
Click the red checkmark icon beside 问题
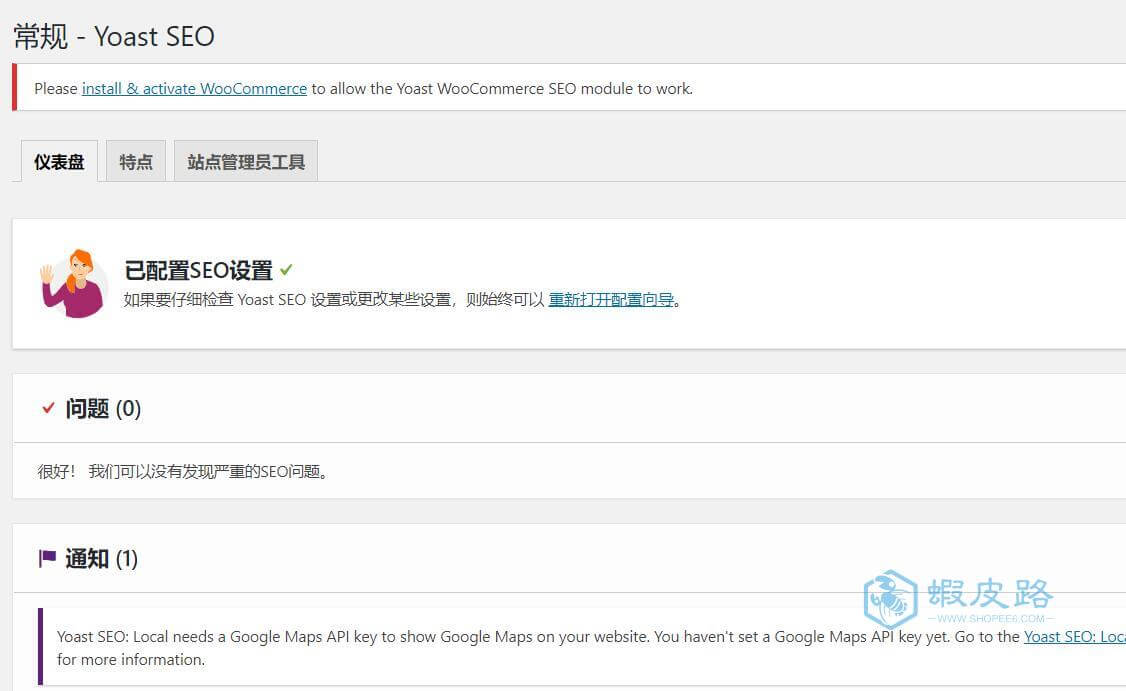click(48, 408)
